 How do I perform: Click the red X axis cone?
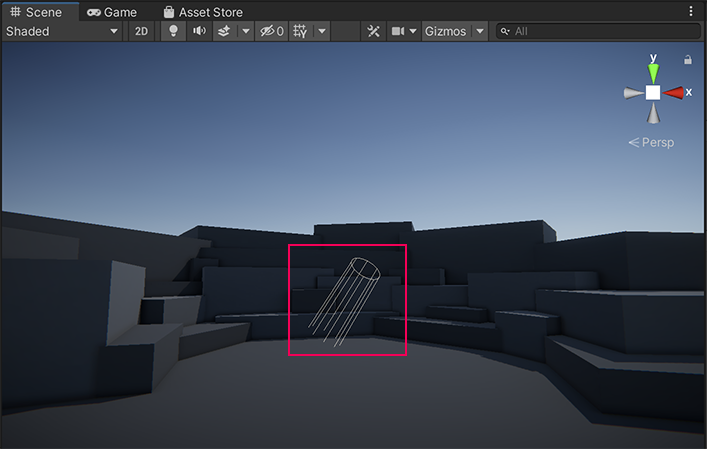[675, 92]
